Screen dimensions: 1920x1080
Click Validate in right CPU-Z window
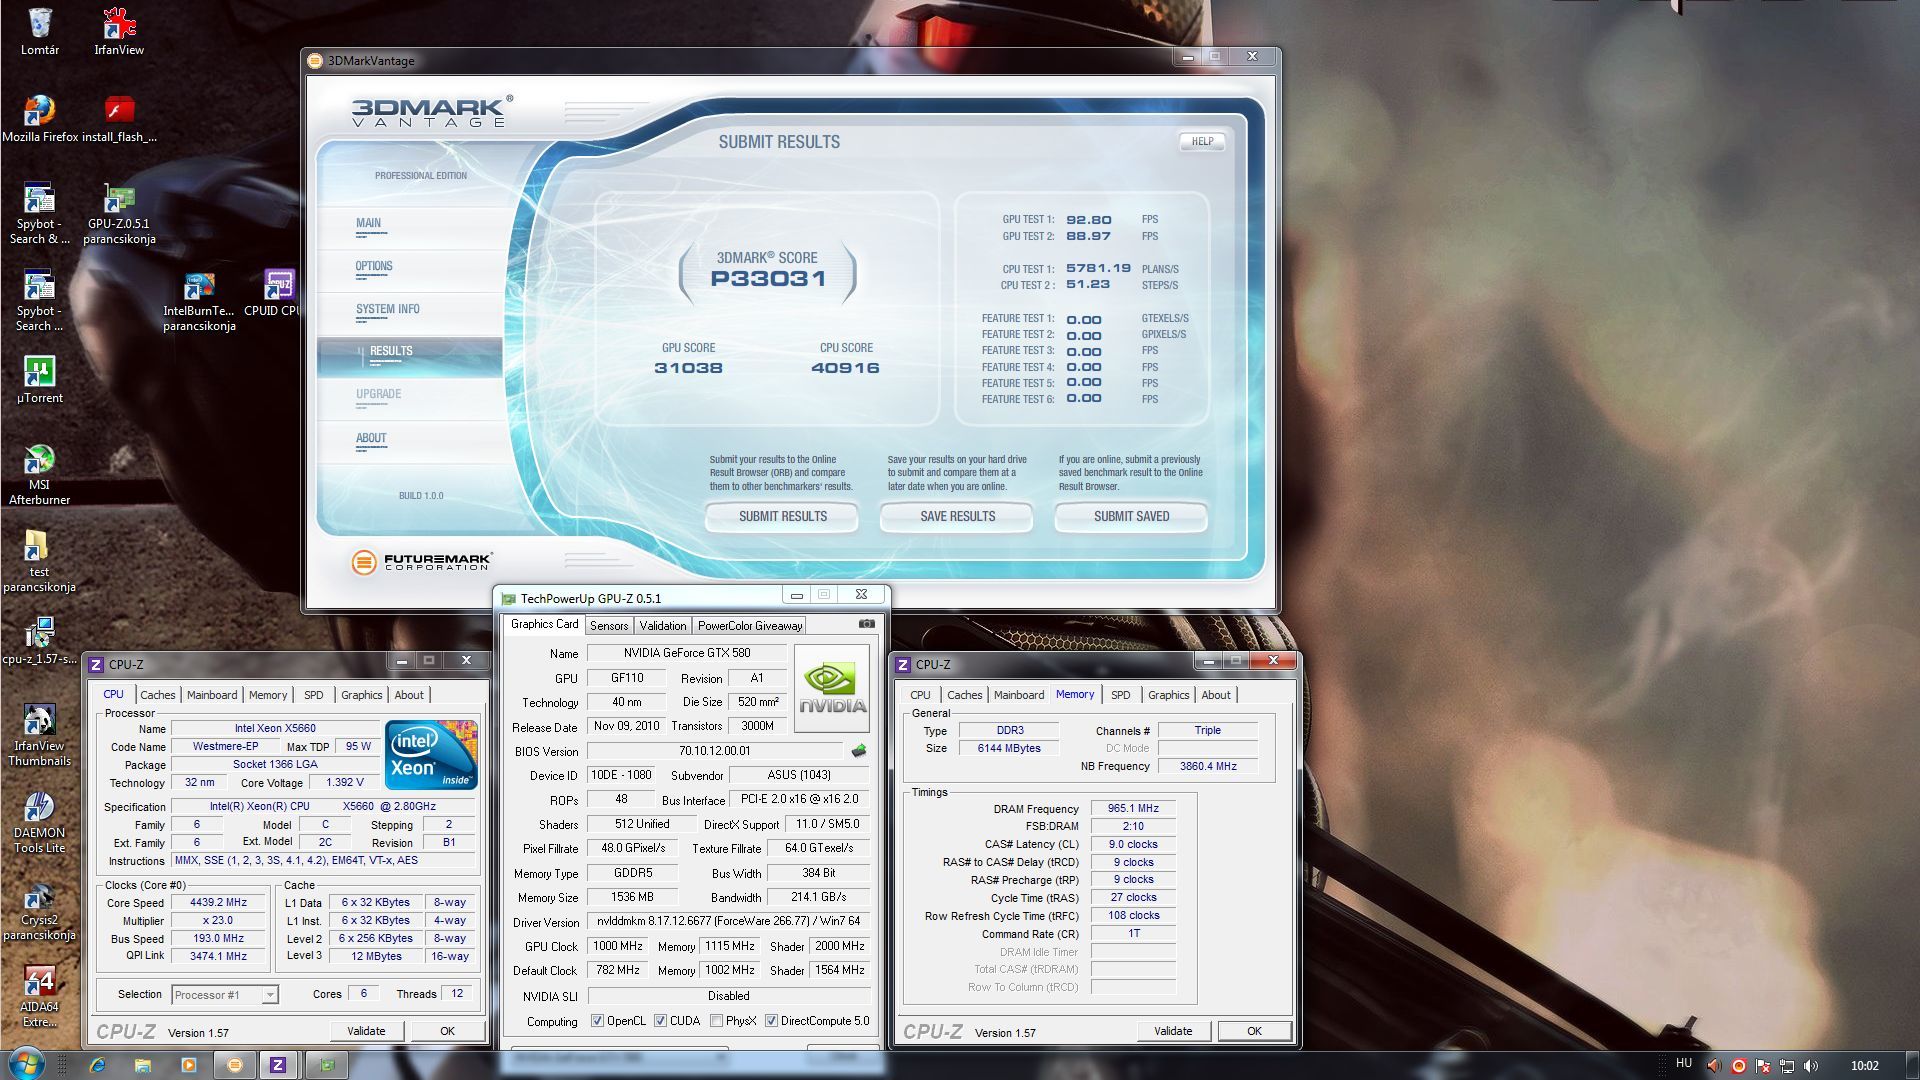click(1173, 1031)
